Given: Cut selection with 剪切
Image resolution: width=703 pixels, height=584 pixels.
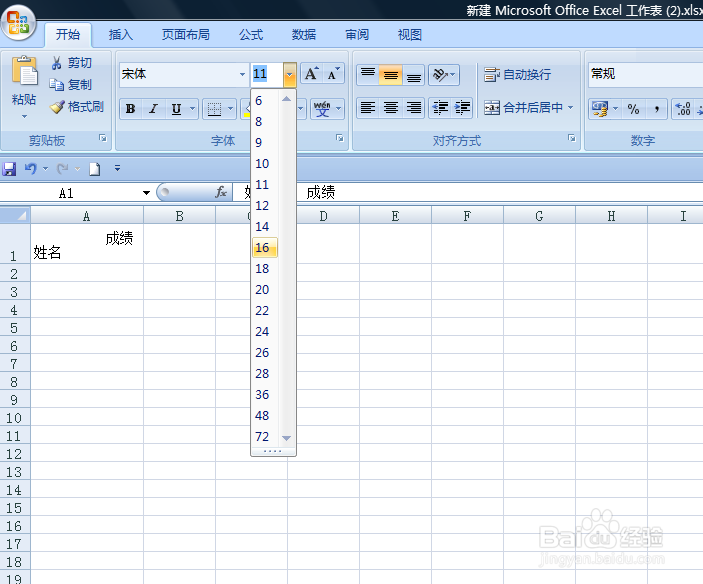Looking at the screenshot, I should tap(71, 63).
